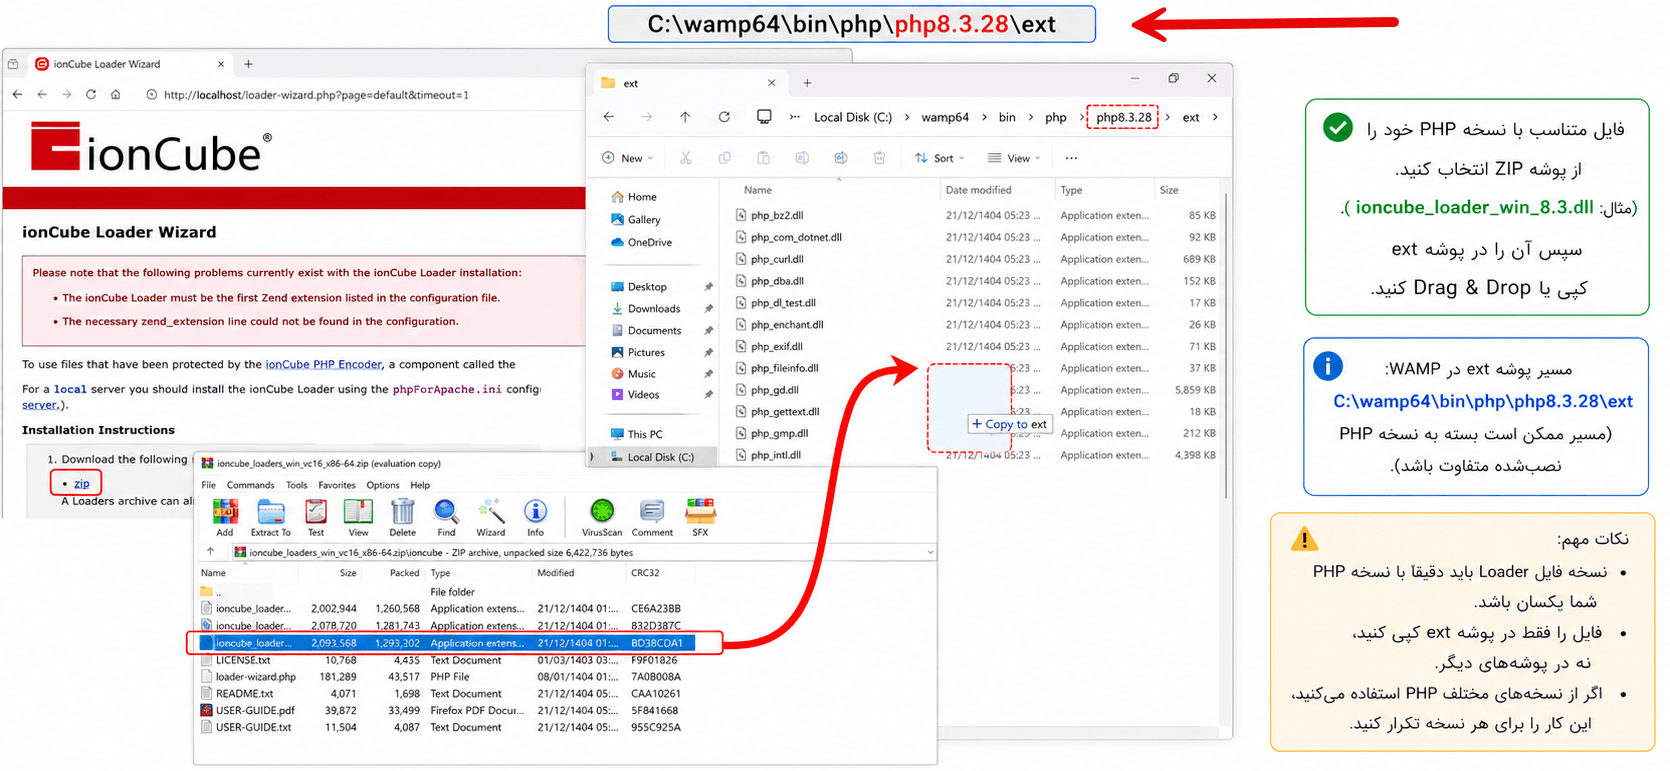
Task: Go up one folder in WinRAR path bar
Action: coord(210,552)
